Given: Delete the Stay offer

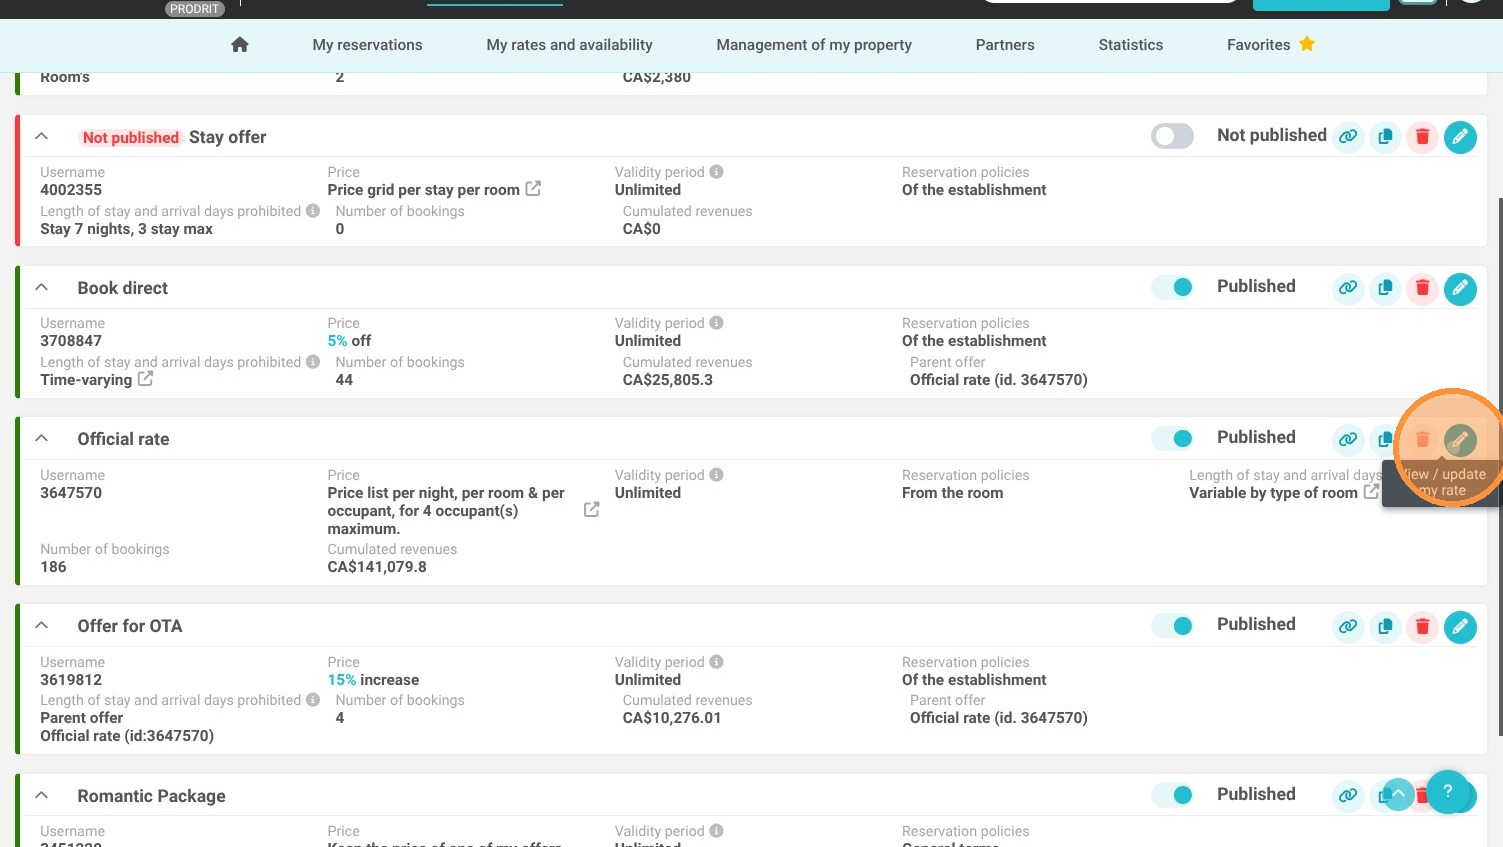Looking at the screenshot, I should (1422, 136).
